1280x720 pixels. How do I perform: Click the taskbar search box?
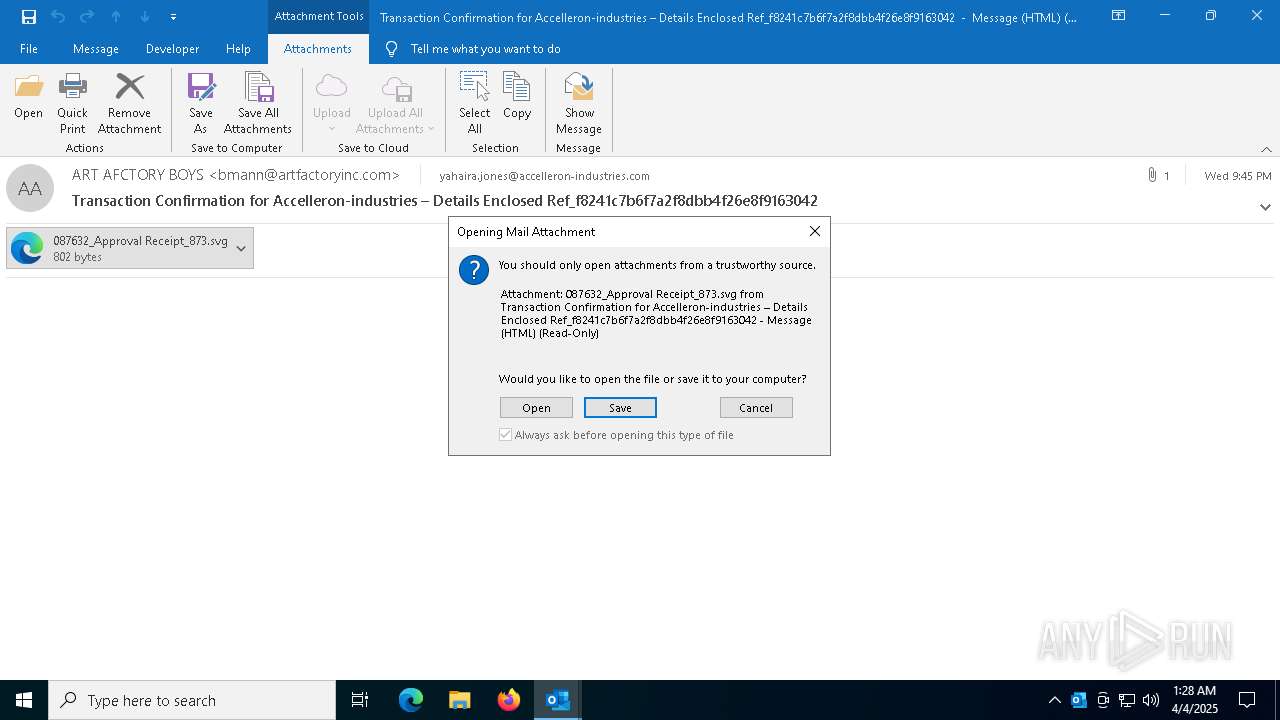[x=192, y=700]
